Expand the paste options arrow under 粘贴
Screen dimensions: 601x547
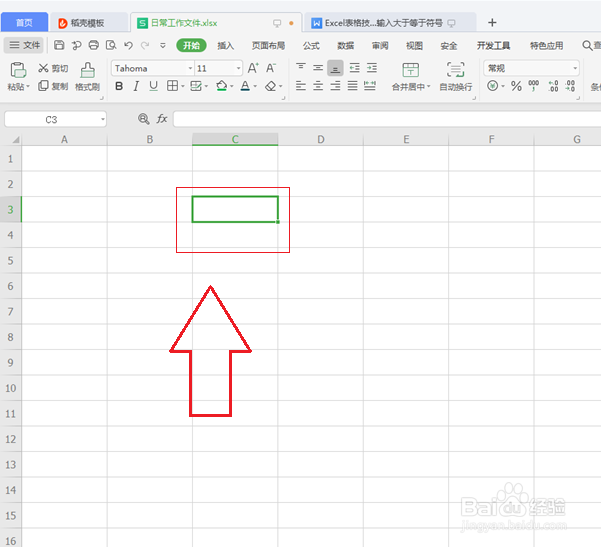(28, 87)
